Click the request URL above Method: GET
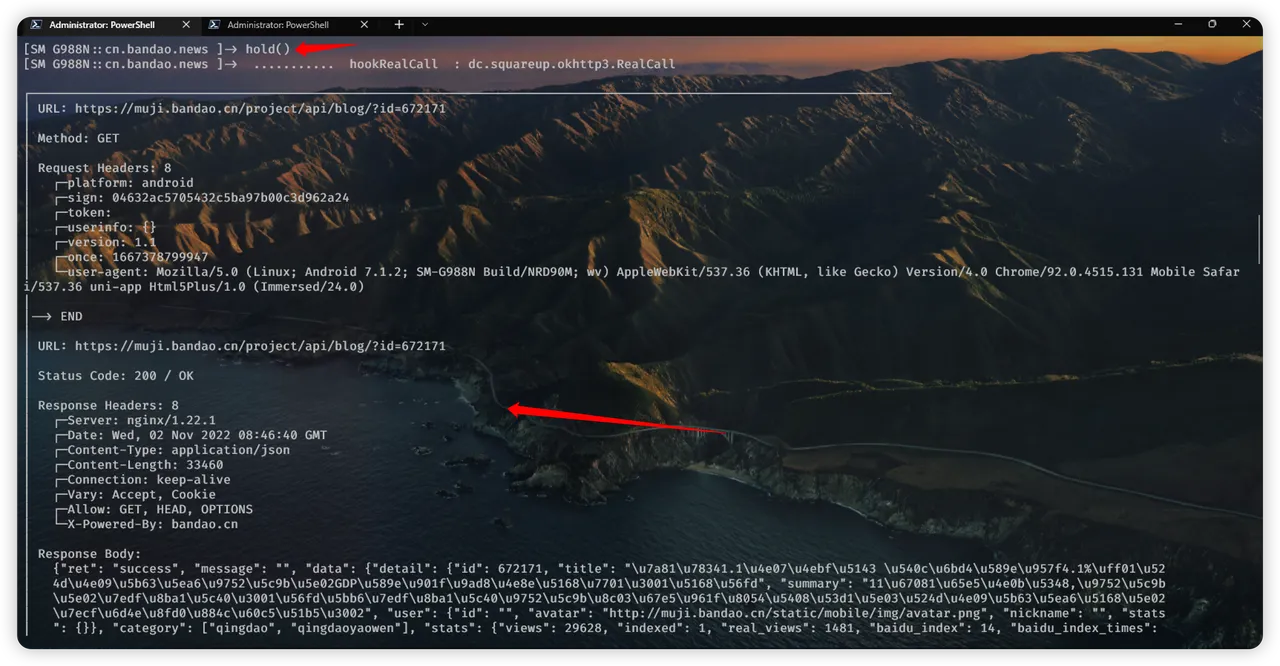 tap(260, 108)
